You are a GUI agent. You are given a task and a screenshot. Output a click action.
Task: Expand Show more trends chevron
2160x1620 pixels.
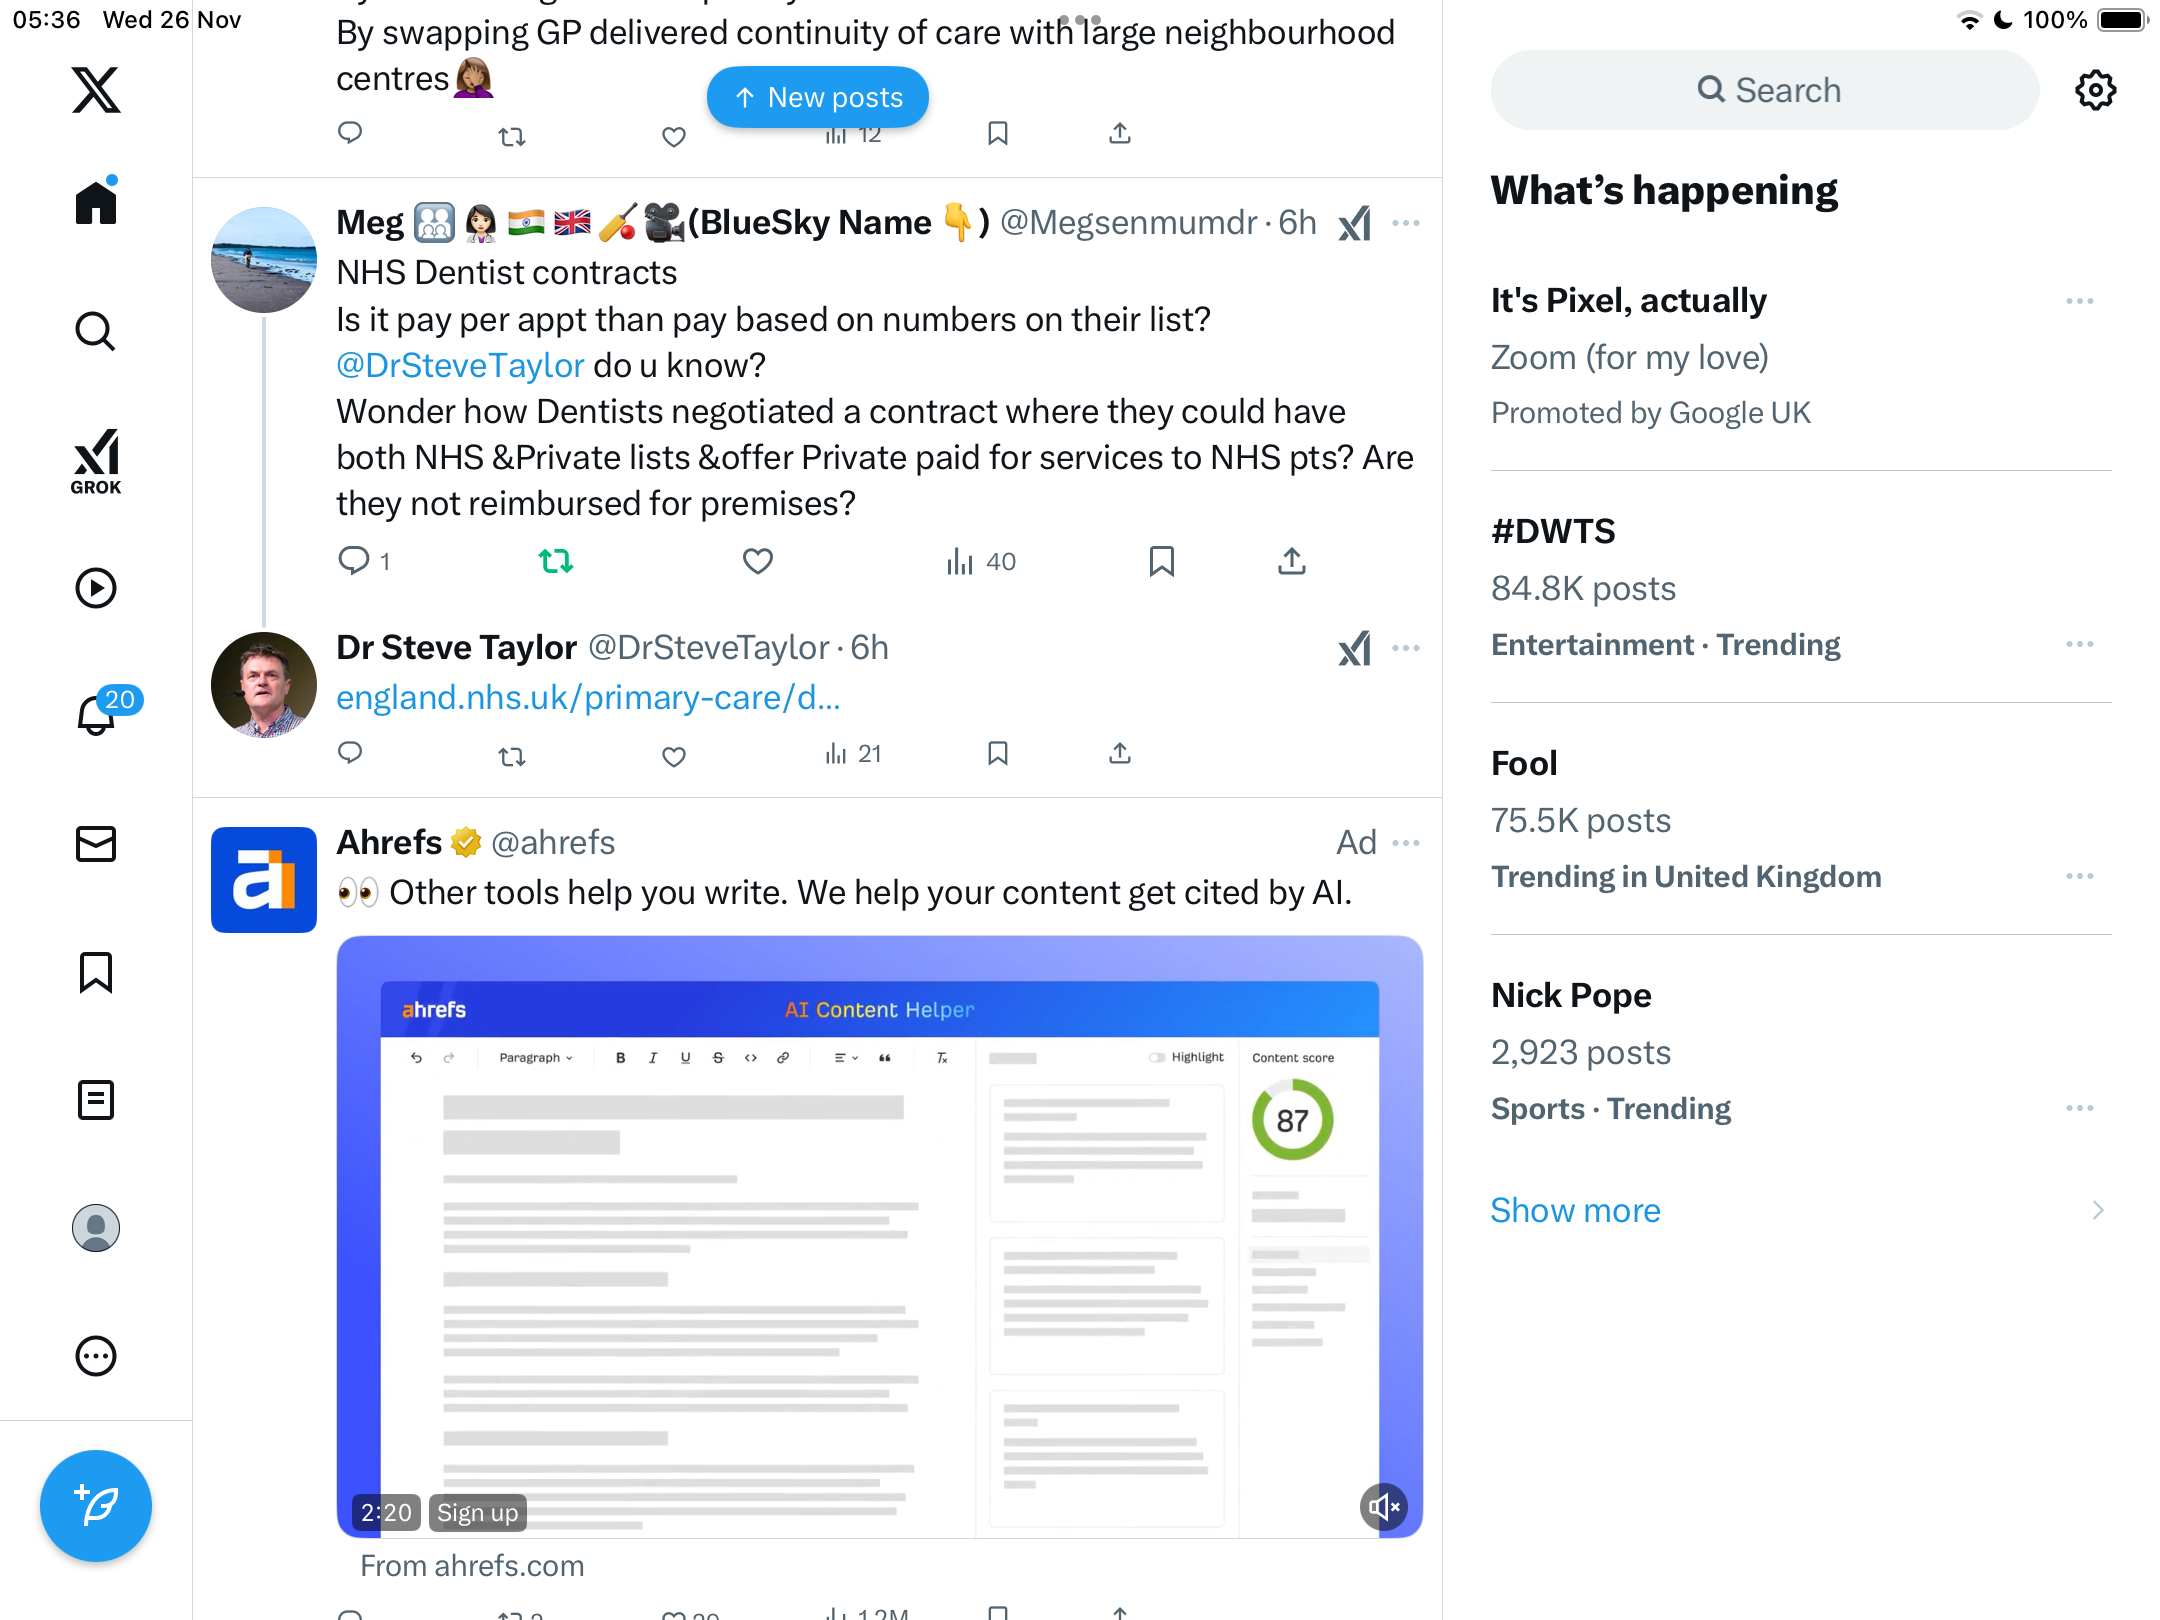click(2098, 1210)
